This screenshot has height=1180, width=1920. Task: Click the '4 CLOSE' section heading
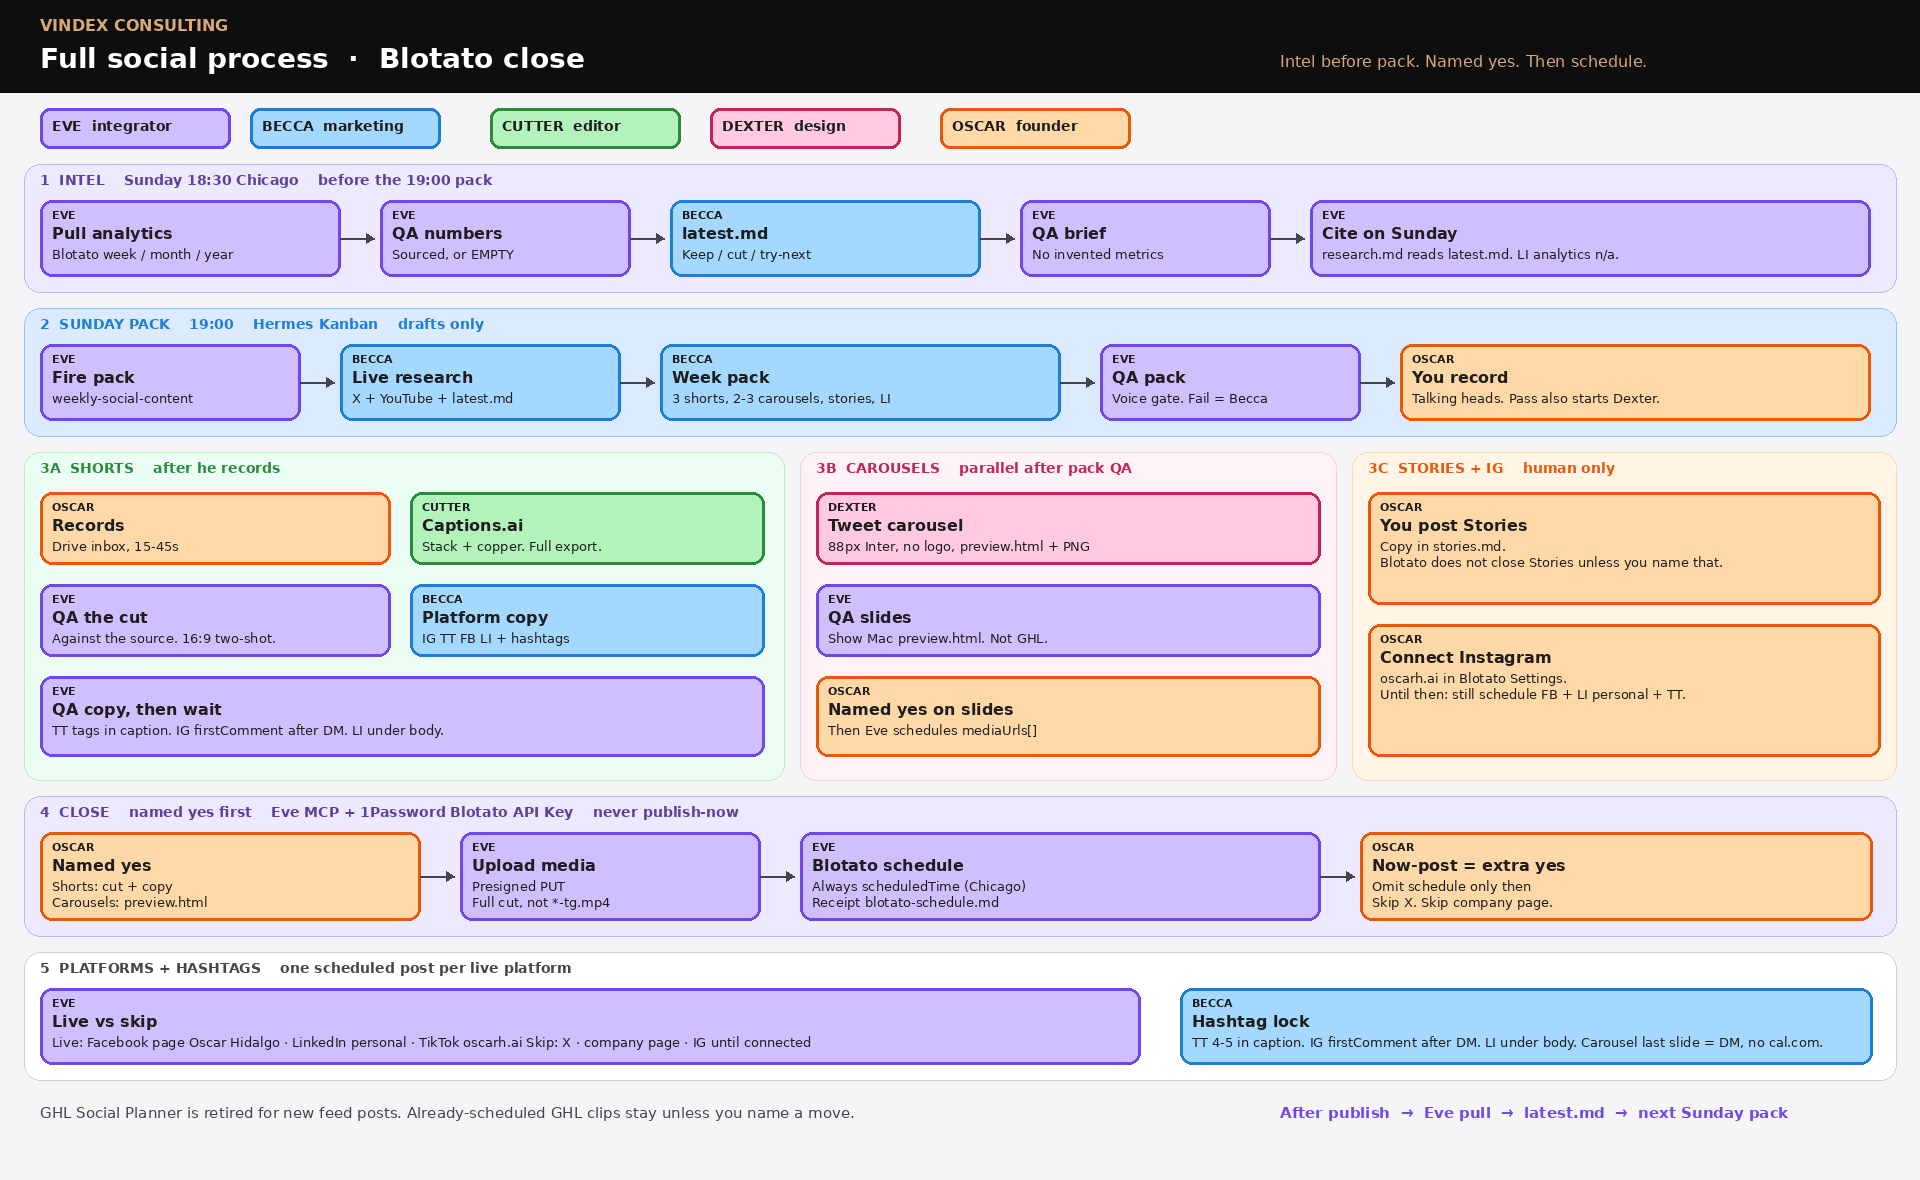(75, 812)
